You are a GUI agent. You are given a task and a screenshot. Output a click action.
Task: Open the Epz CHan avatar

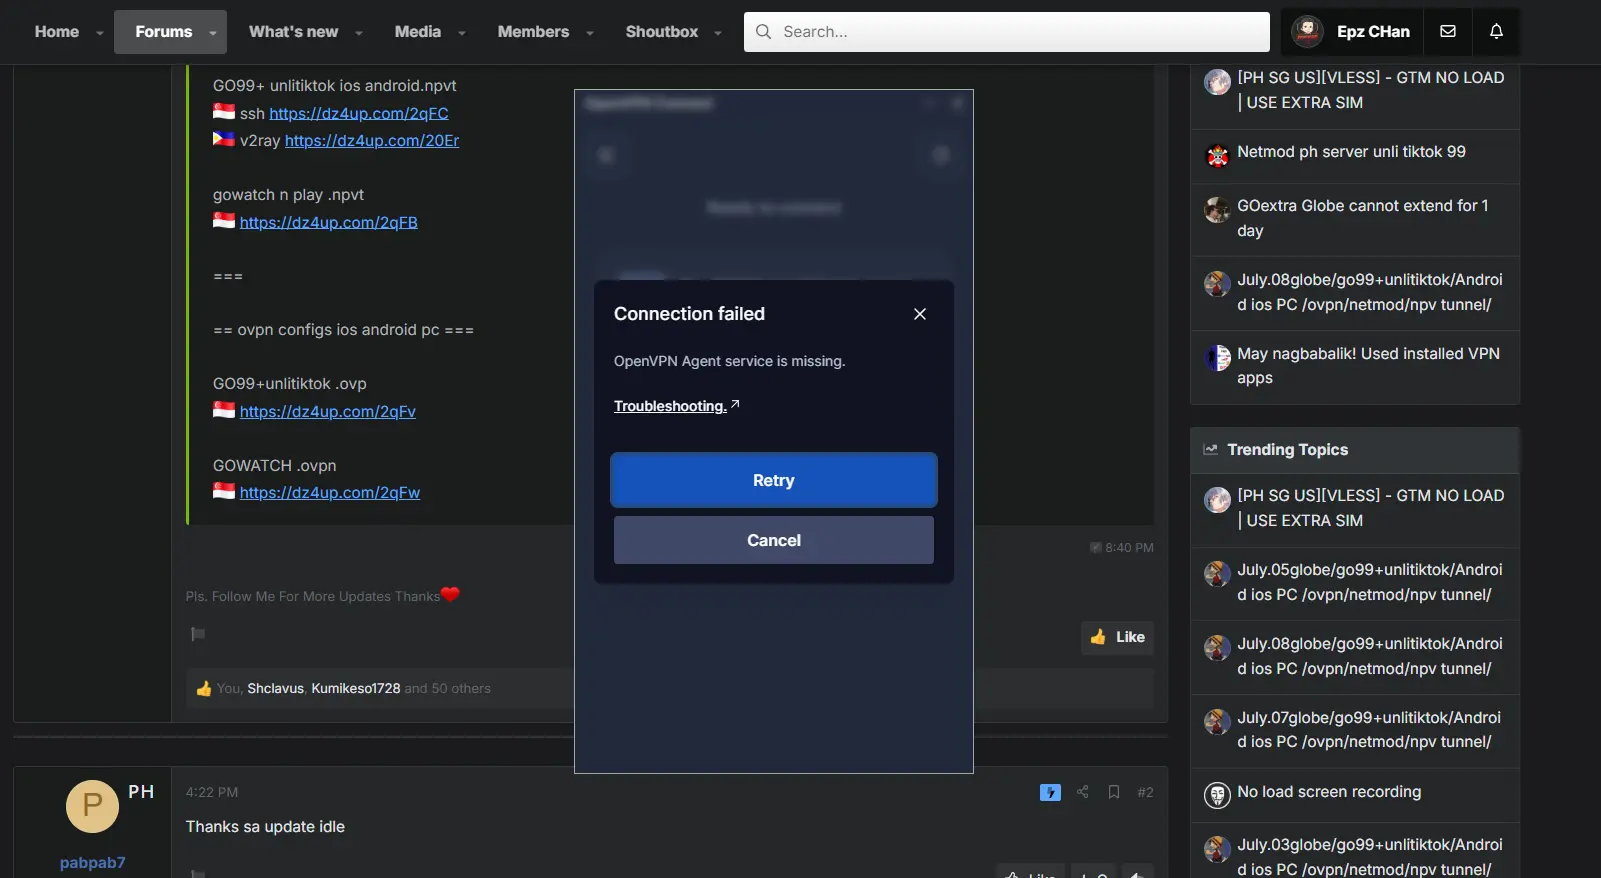pos(1307,32)
